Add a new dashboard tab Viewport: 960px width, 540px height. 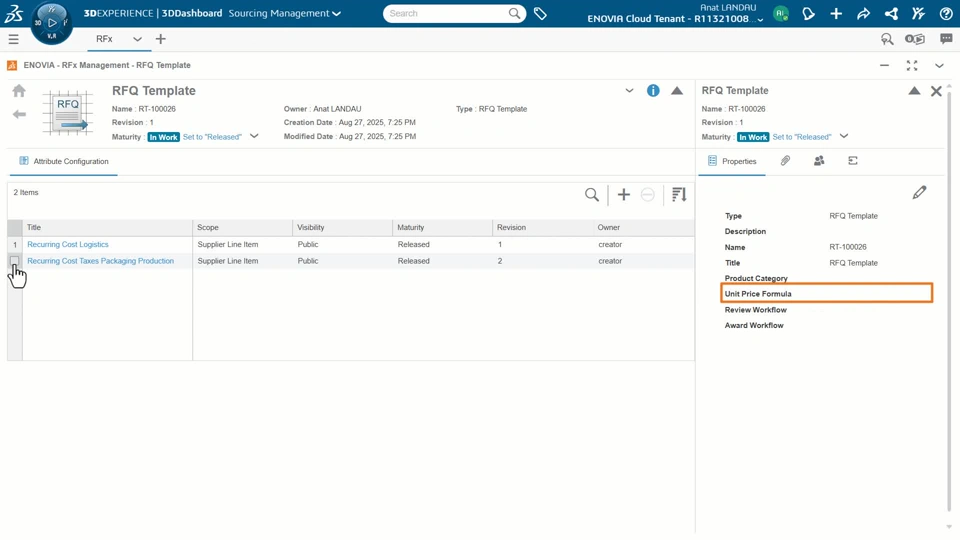160,39
